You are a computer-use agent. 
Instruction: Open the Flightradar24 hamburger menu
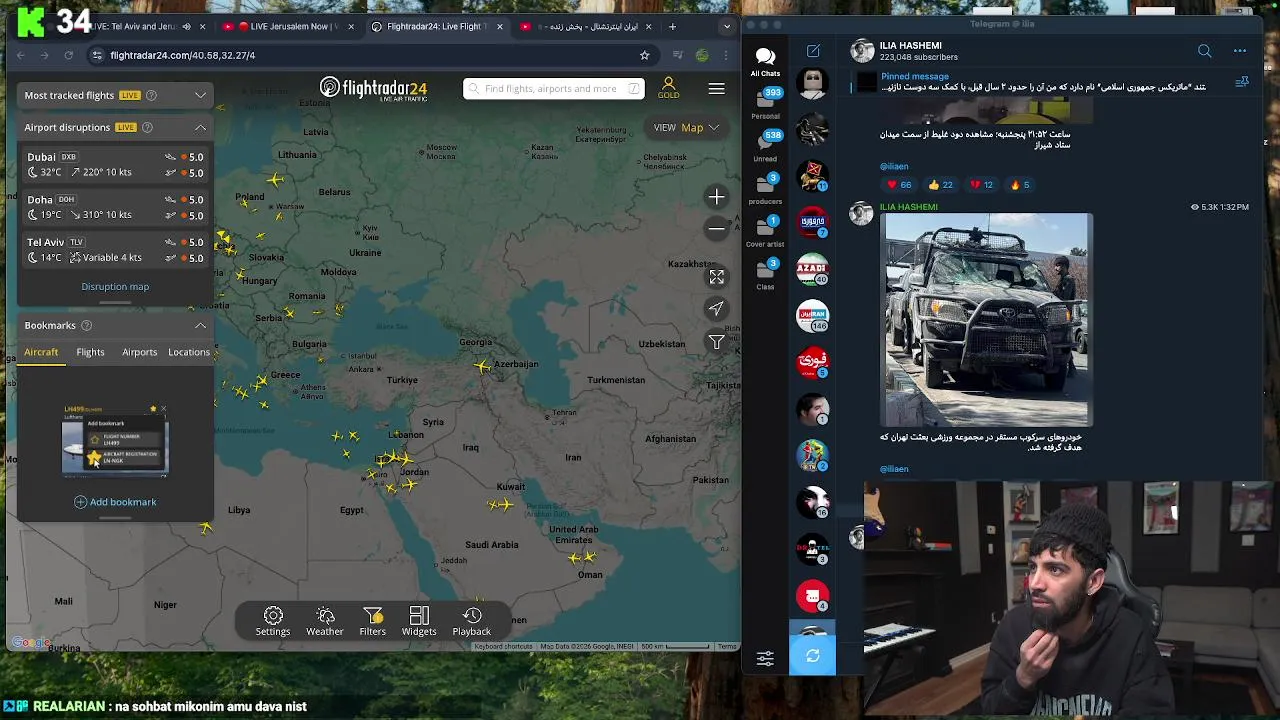click(716, 89)
